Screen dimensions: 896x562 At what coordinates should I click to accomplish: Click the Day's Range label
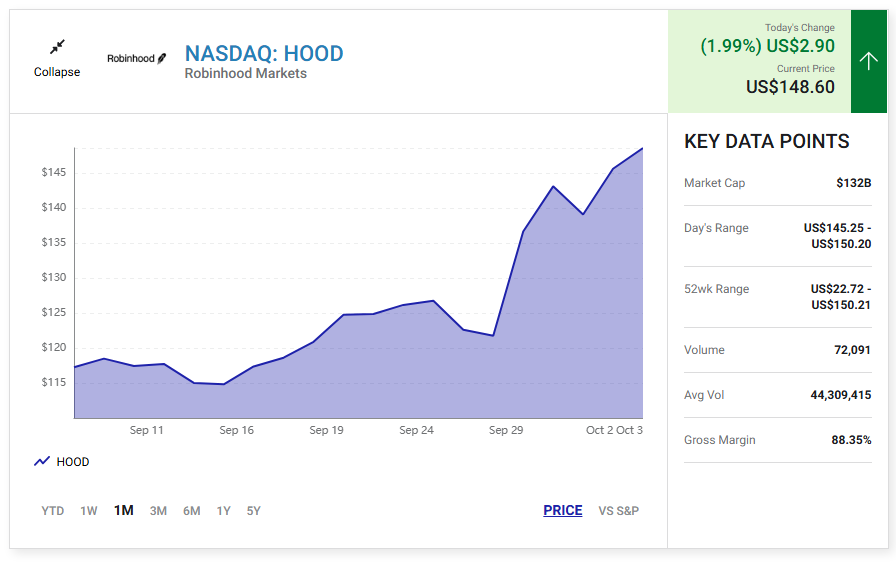click(x=716, y=228)
